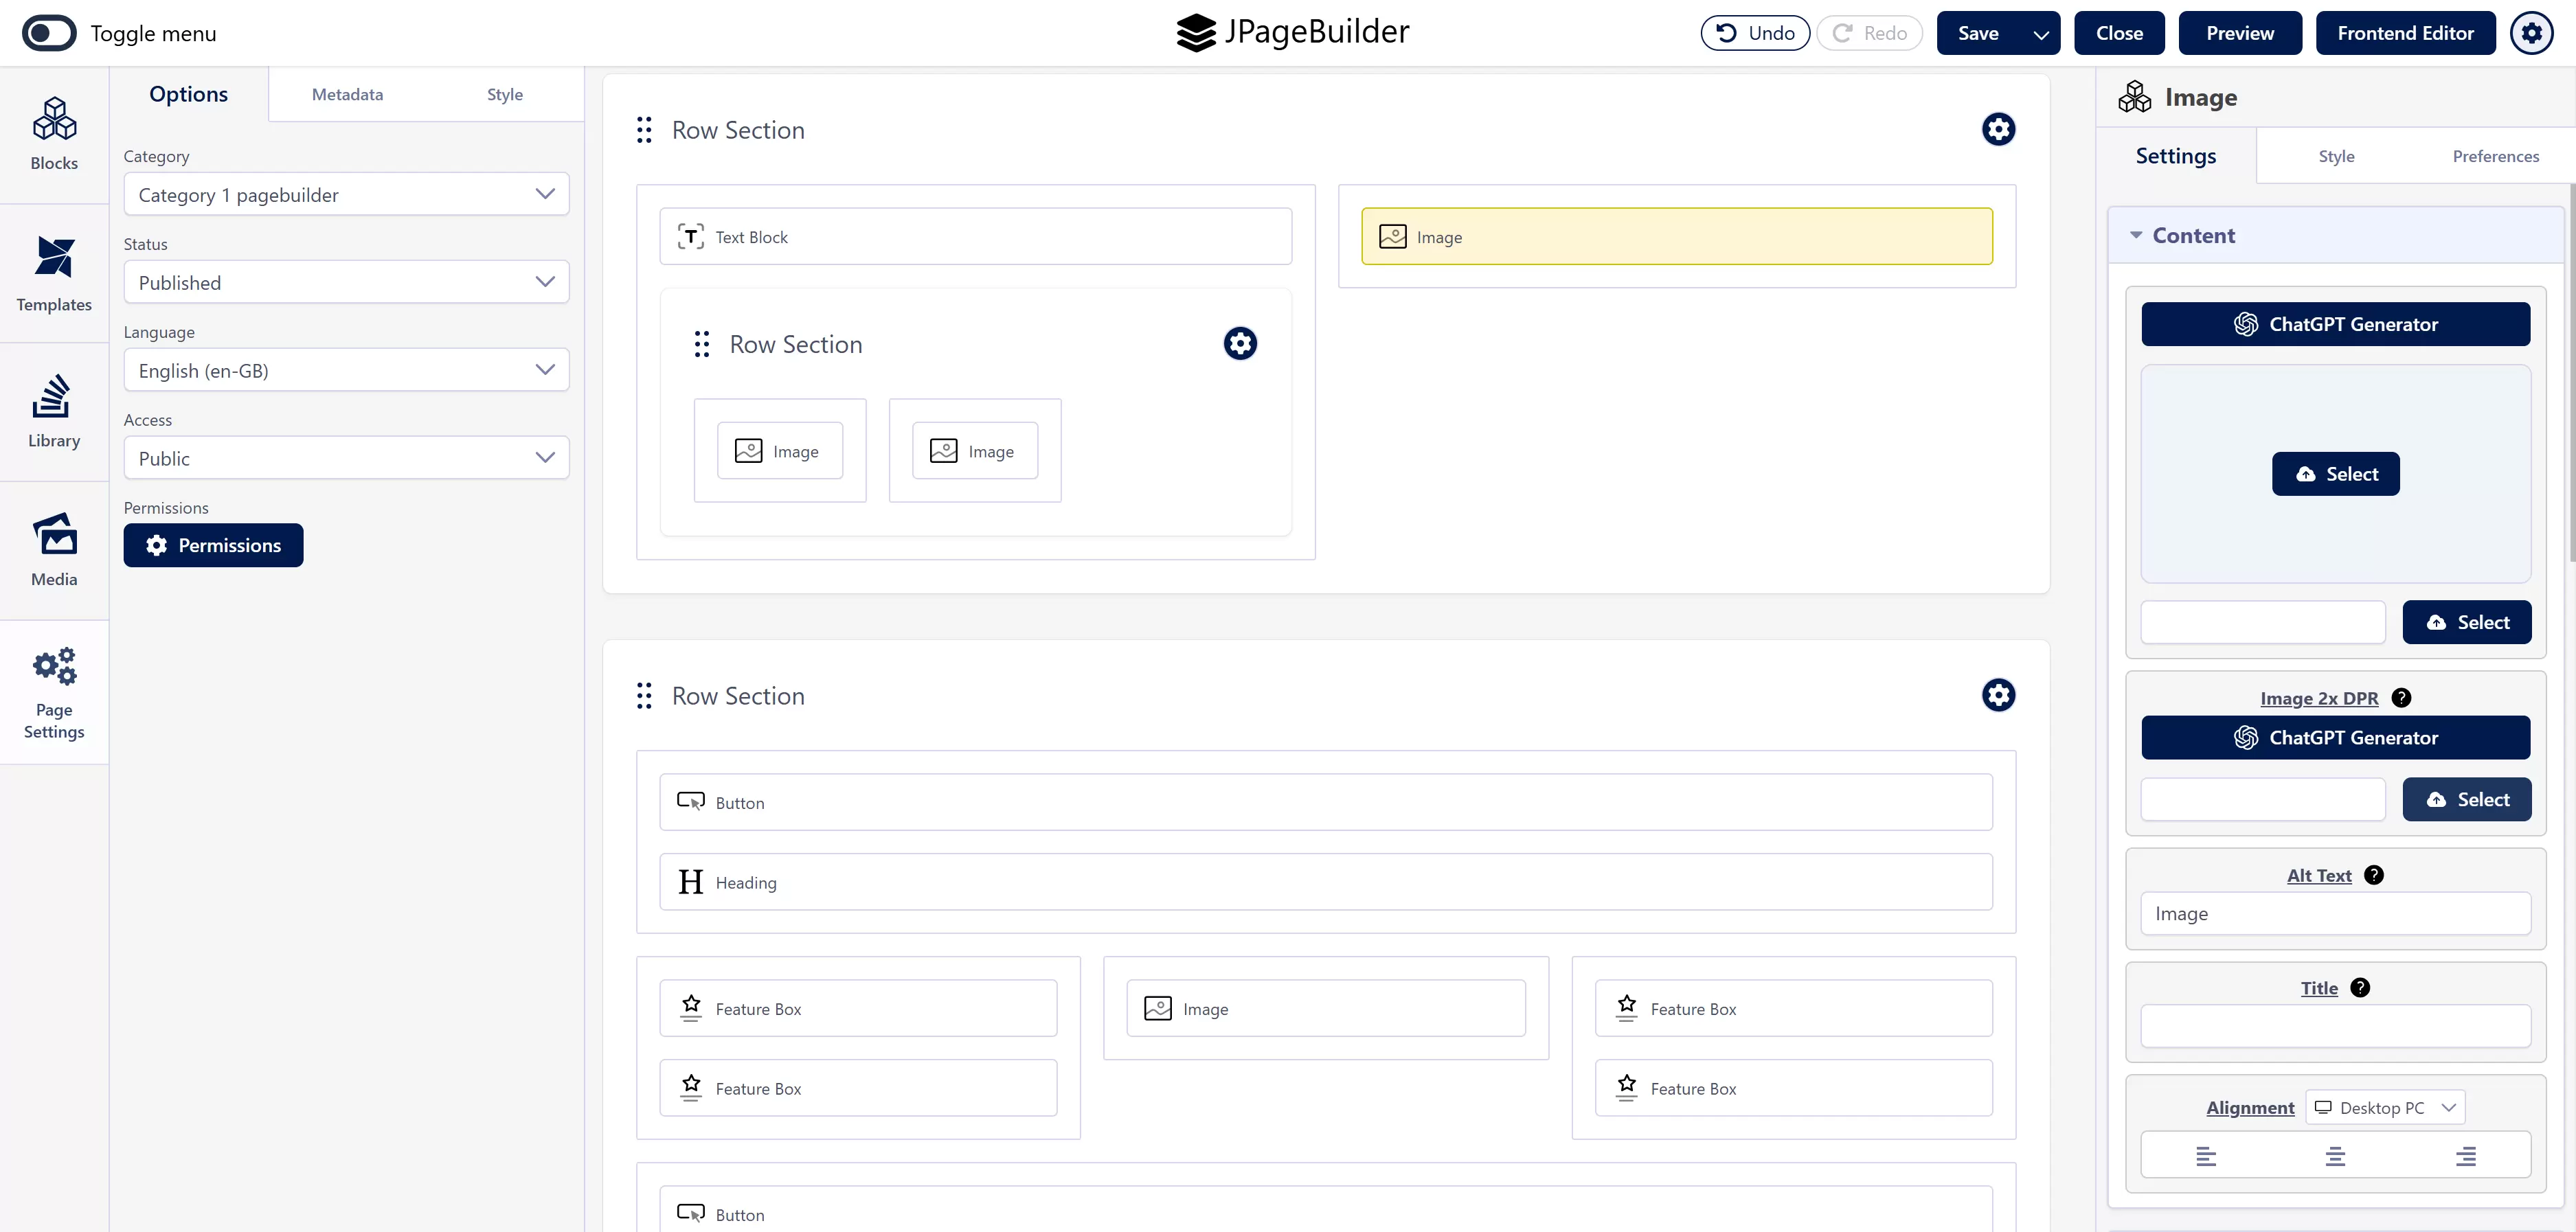
Task: Open the Access dropdown
Action: tap(346, 458)
